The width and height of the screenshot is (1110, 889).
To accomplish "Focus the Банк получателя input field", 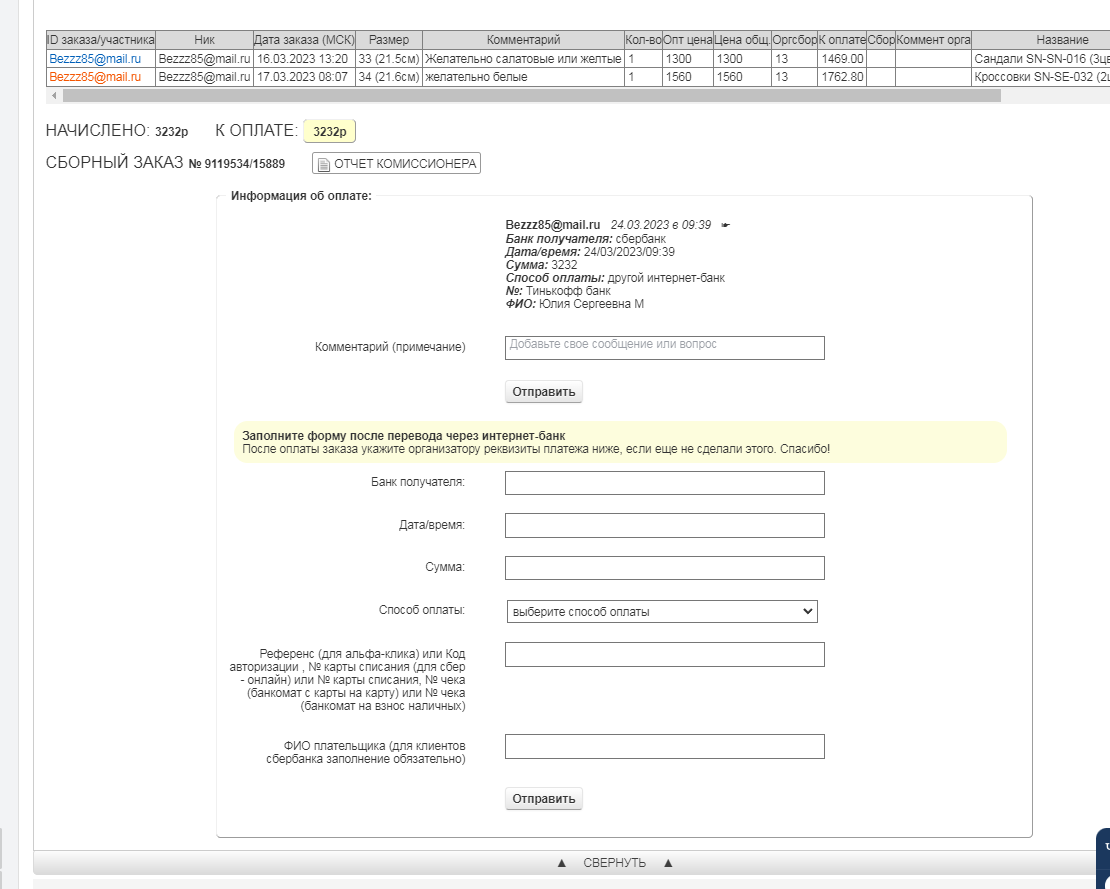I will click(x=665, y=483).
